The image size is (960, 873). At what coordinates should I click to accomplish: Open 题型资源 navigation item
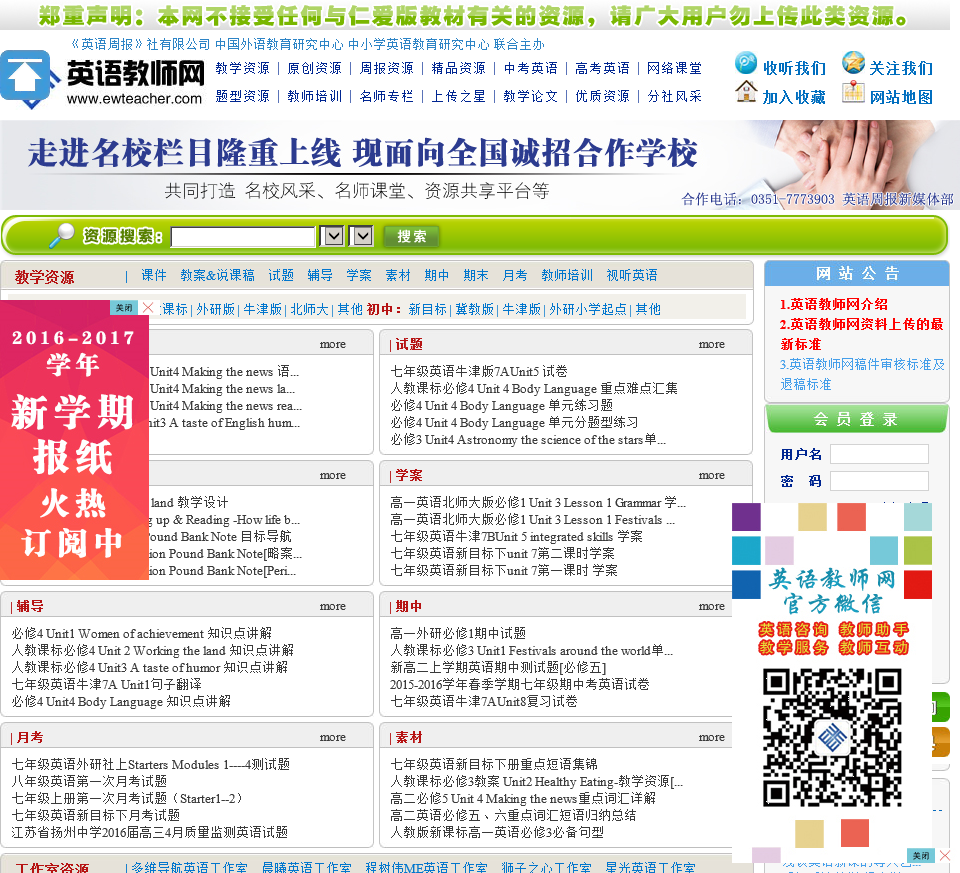pos(242,96)
